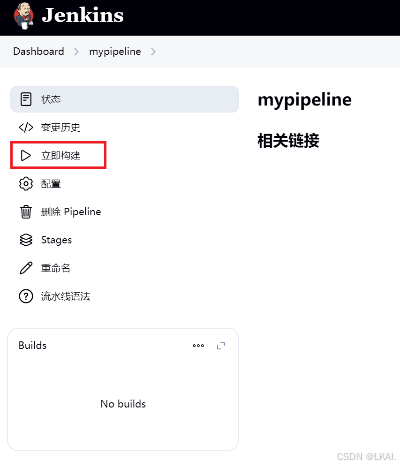Open Builds panel three-dot menu
The width and height of the screenshot is (400, 468).
(x=198, y=346)
